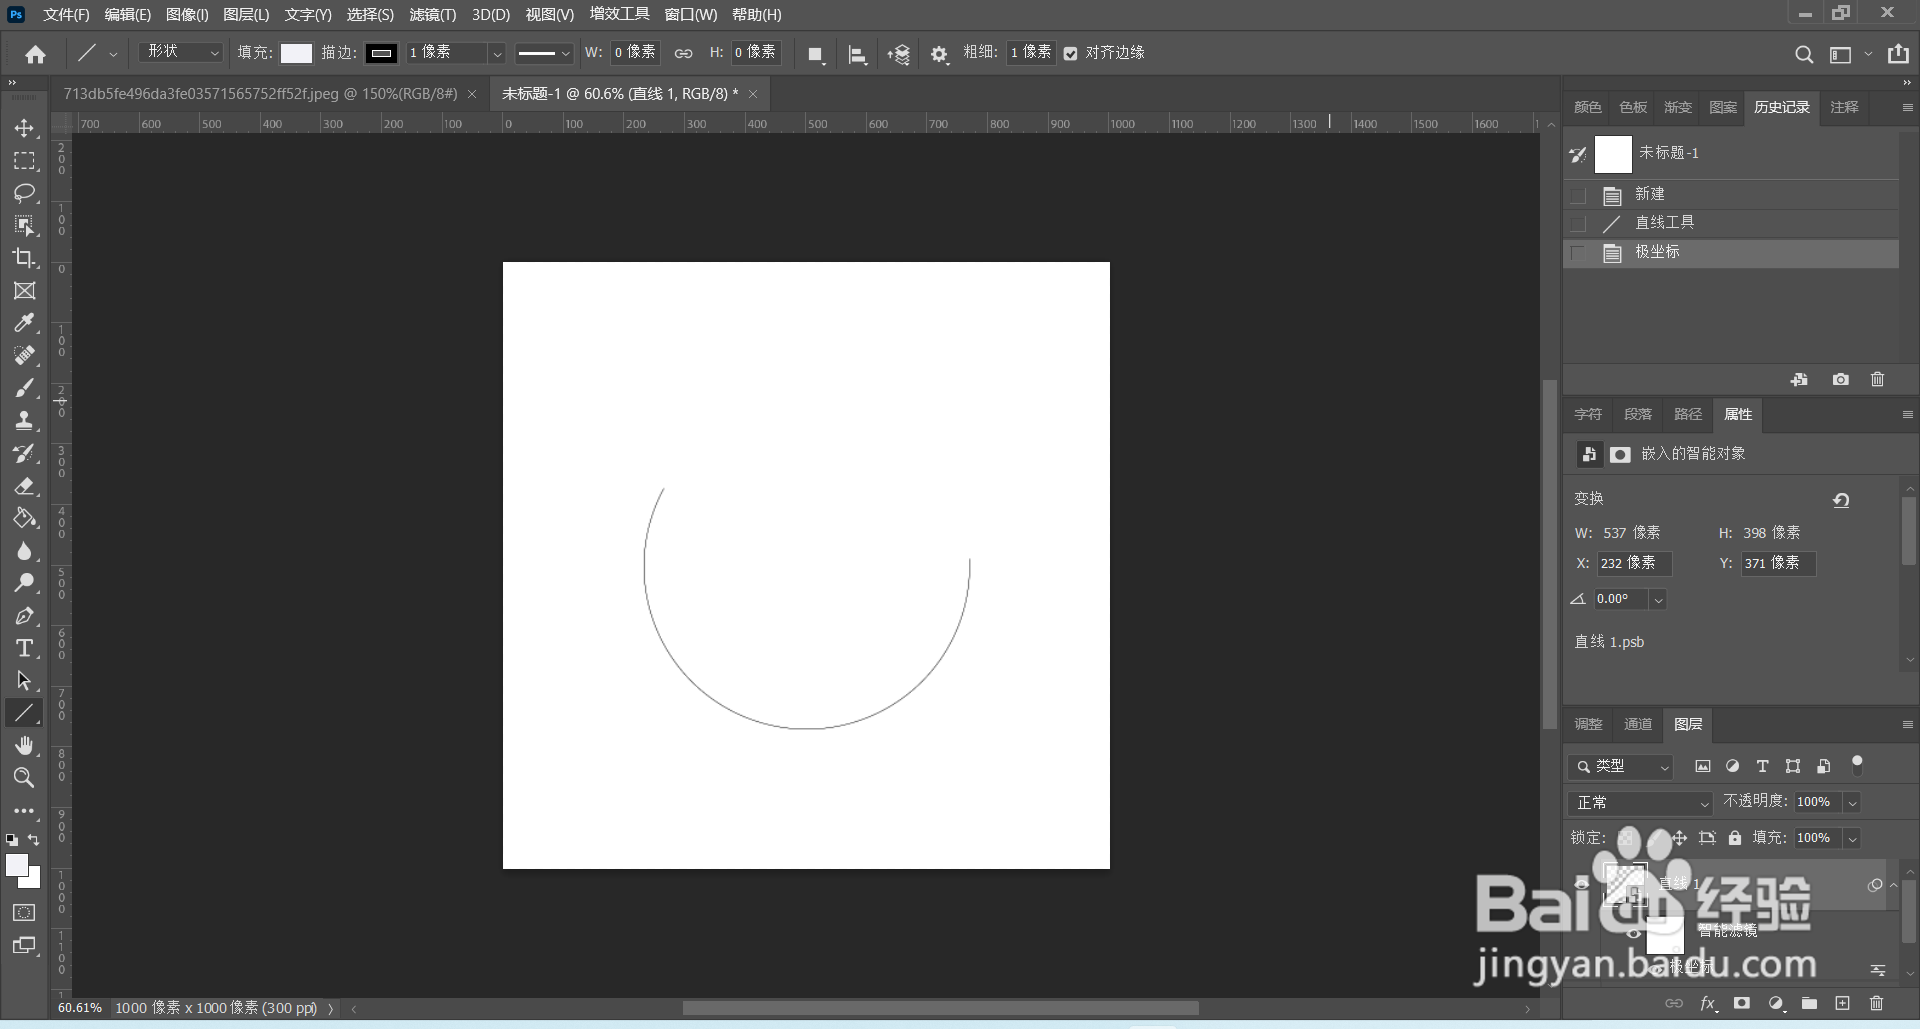The width and height of the screenshot is (1920, 1029).
Task: Toggle lock all padlock for layer
Action: click(x=1735, y=838)
